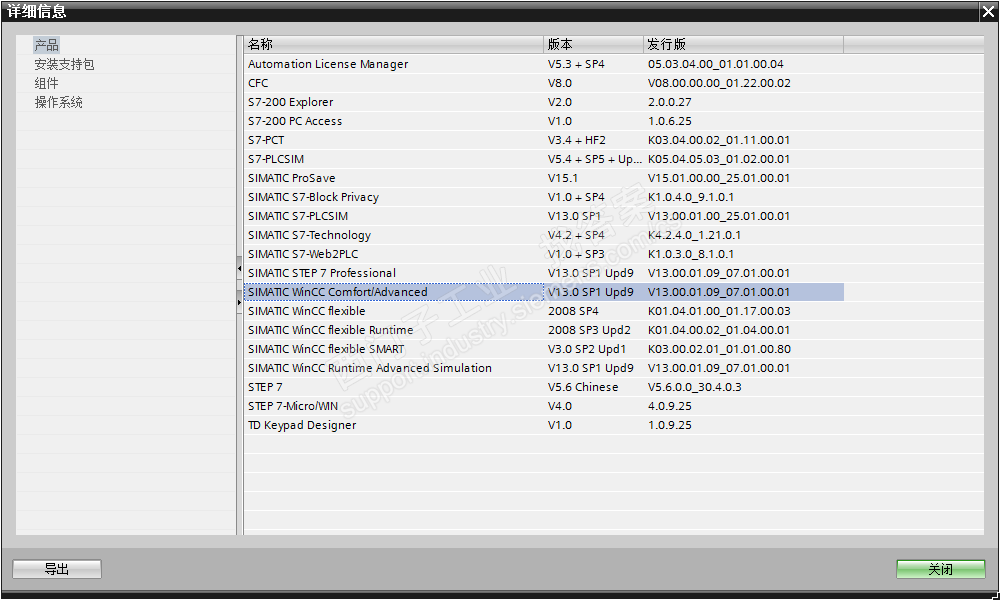
Task: Click version V5.3 + SP4 cell
Action: click(x=594, y=64)
